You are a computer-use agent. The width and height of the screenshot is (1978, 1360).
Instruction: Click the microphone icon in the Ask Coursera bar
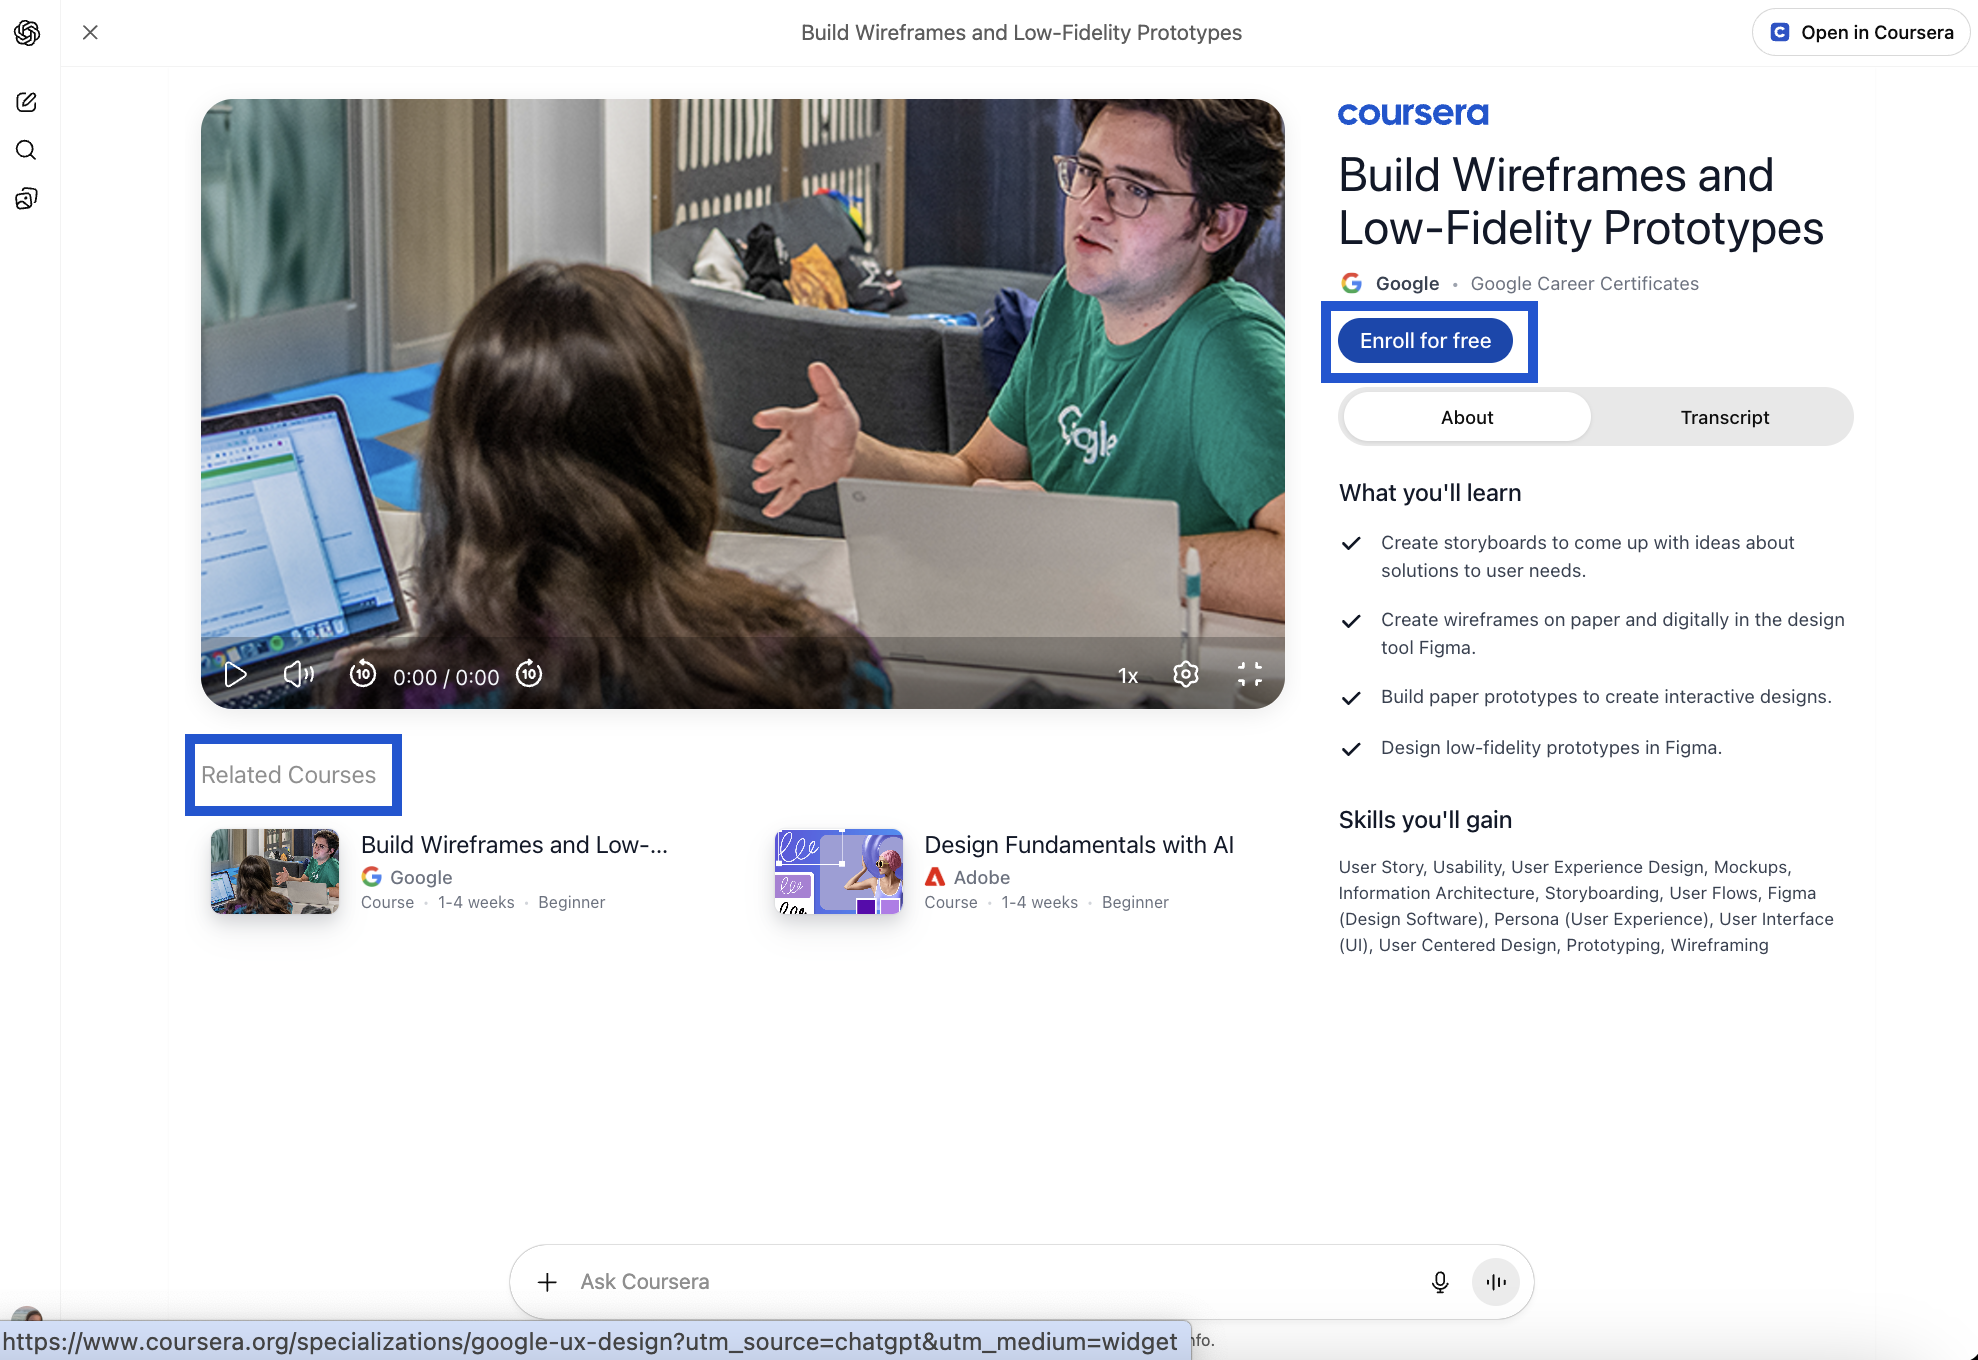(x=1440, y=1281)
